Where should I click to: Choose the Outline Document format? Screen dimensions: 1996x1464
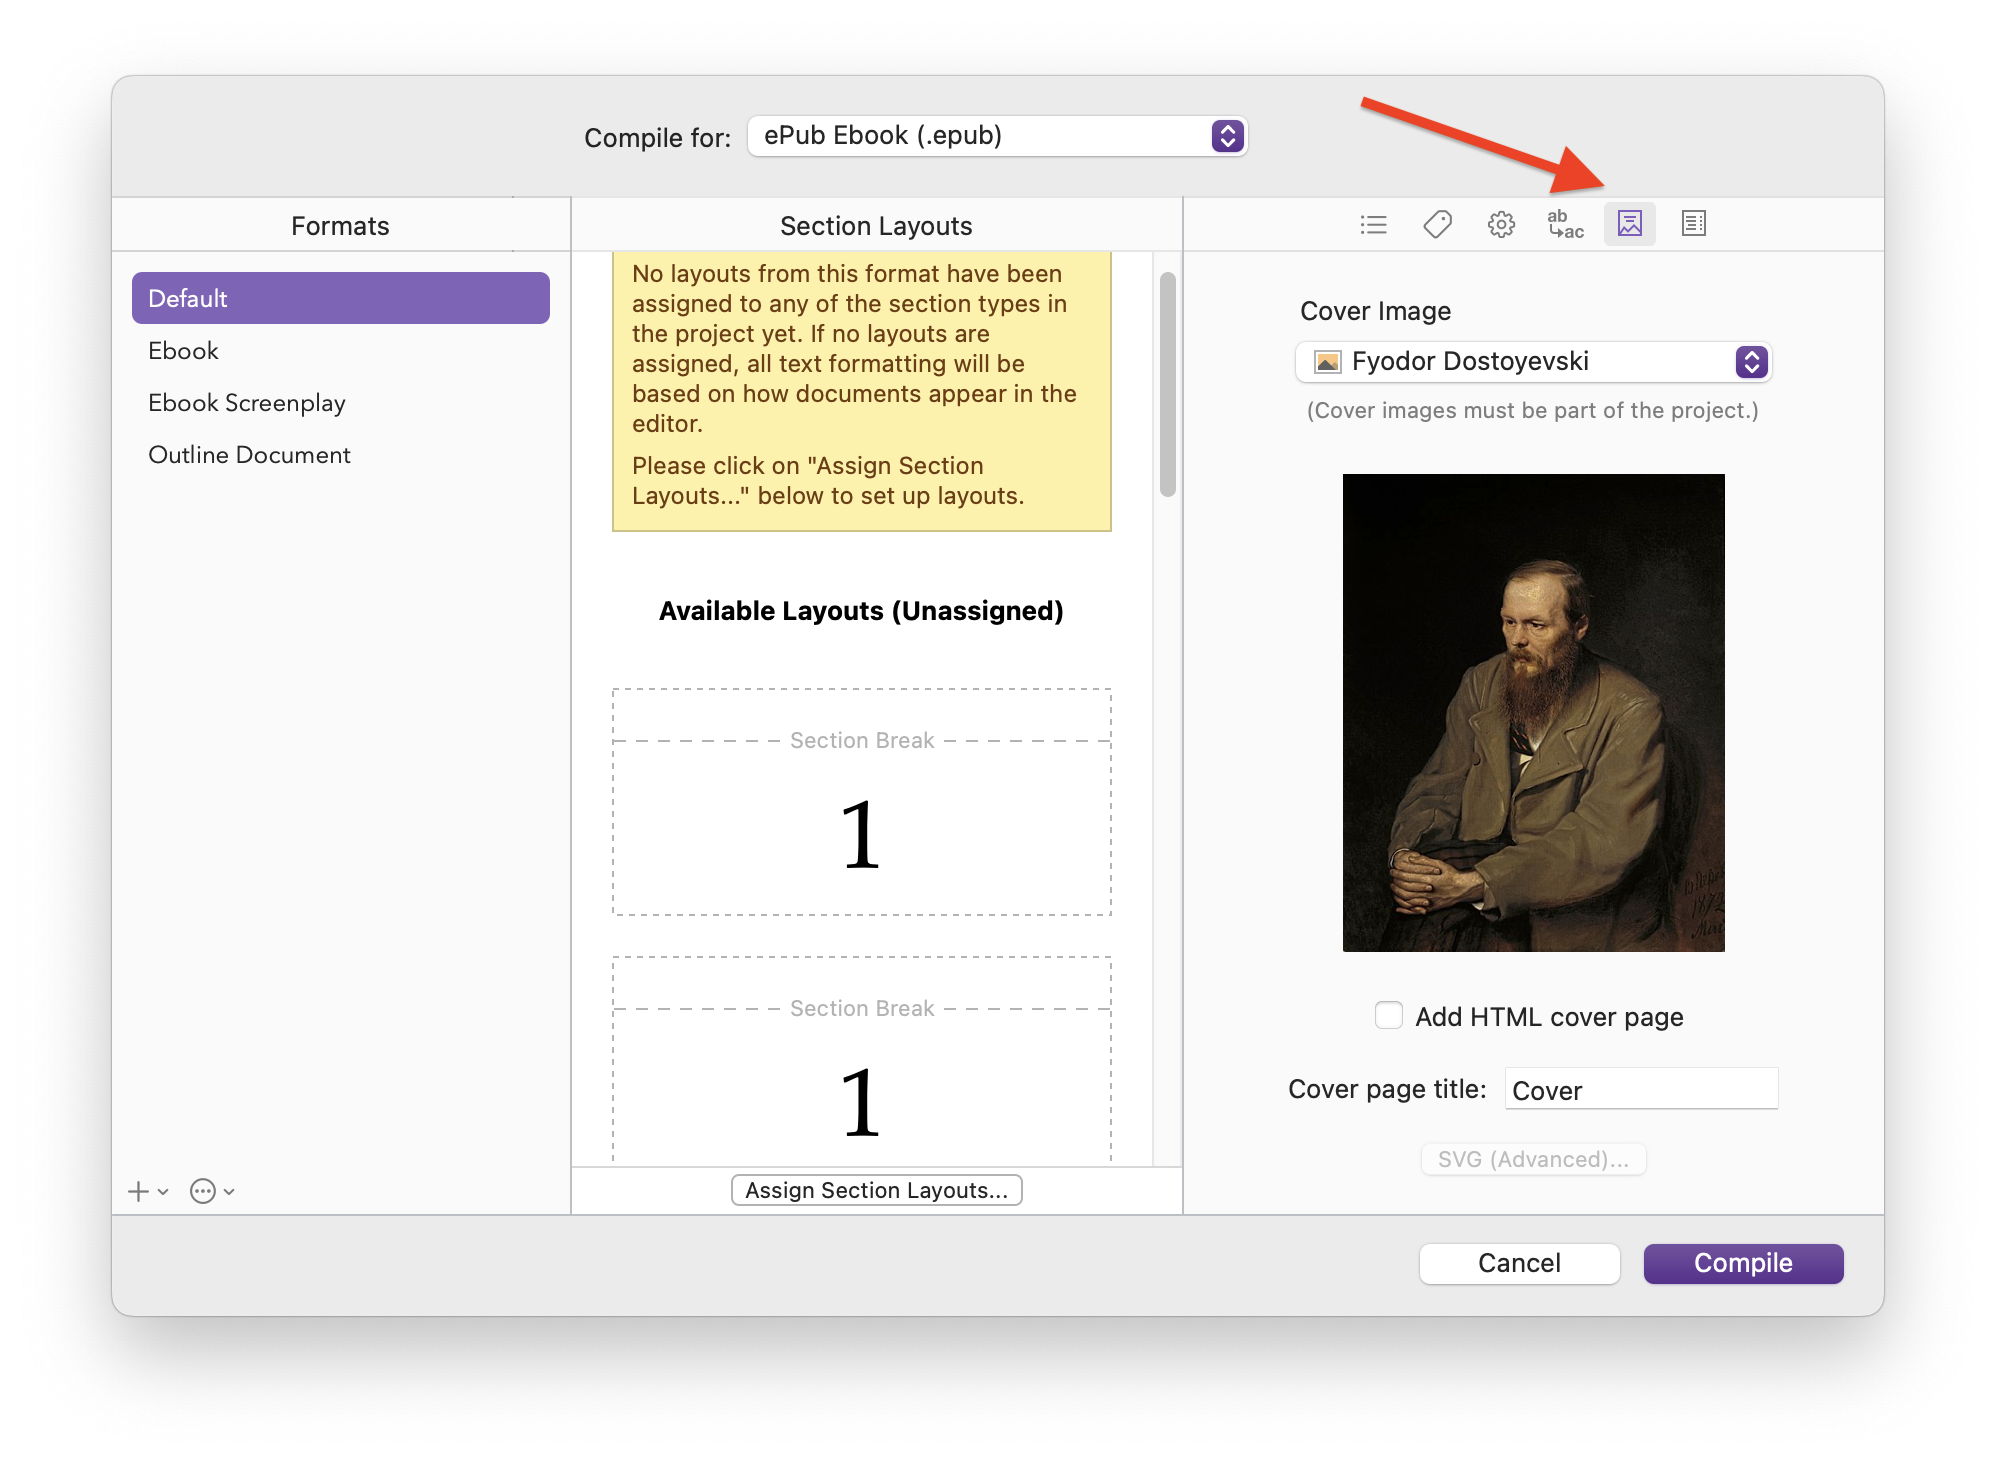pos(249,455)
